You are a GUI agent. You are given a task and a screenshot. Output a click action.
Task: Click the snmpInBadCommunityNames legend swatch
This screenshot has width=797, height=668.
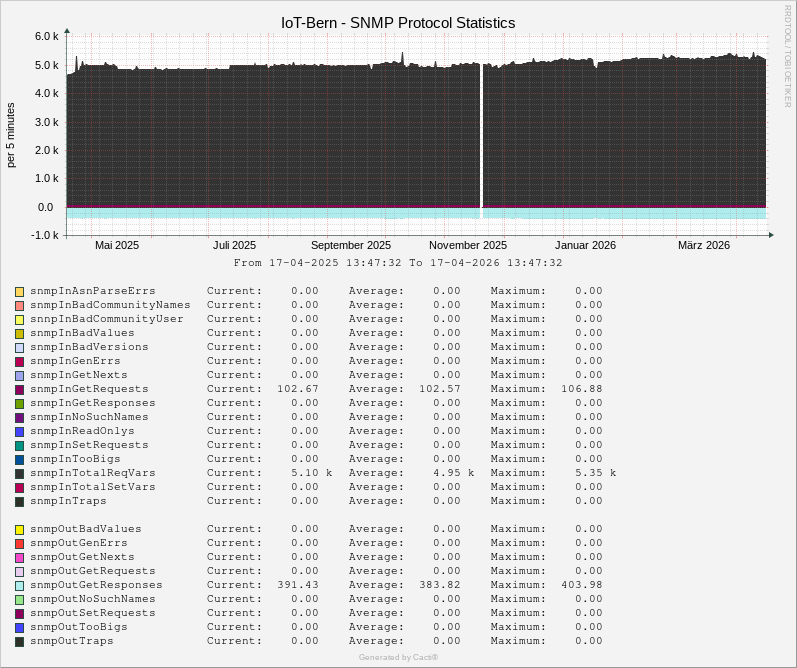coord(19,305)
